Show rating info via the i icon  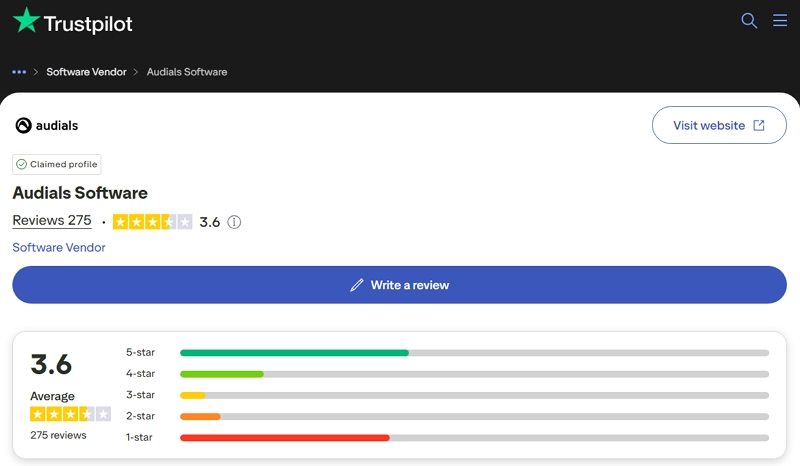click(234, 222)
